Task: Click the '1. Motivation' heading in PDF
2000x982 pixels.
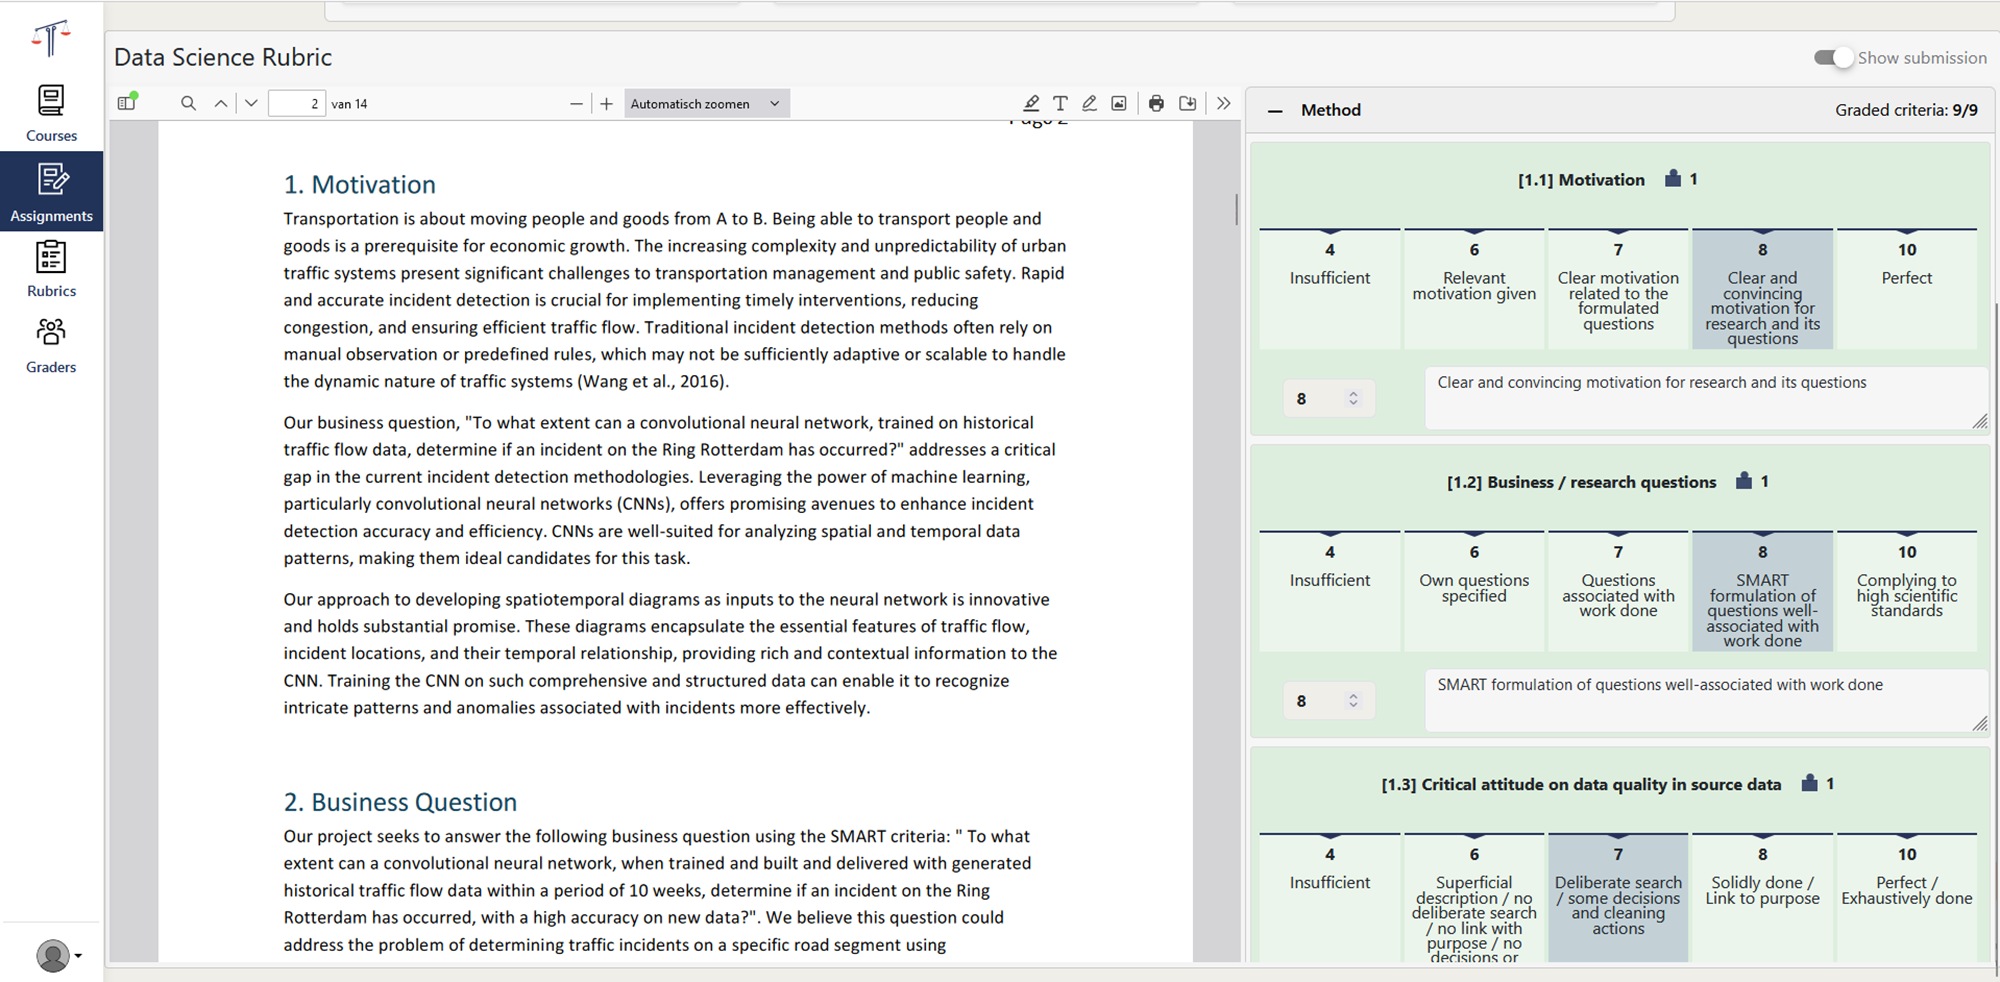Action: click(x=359, y=185)
